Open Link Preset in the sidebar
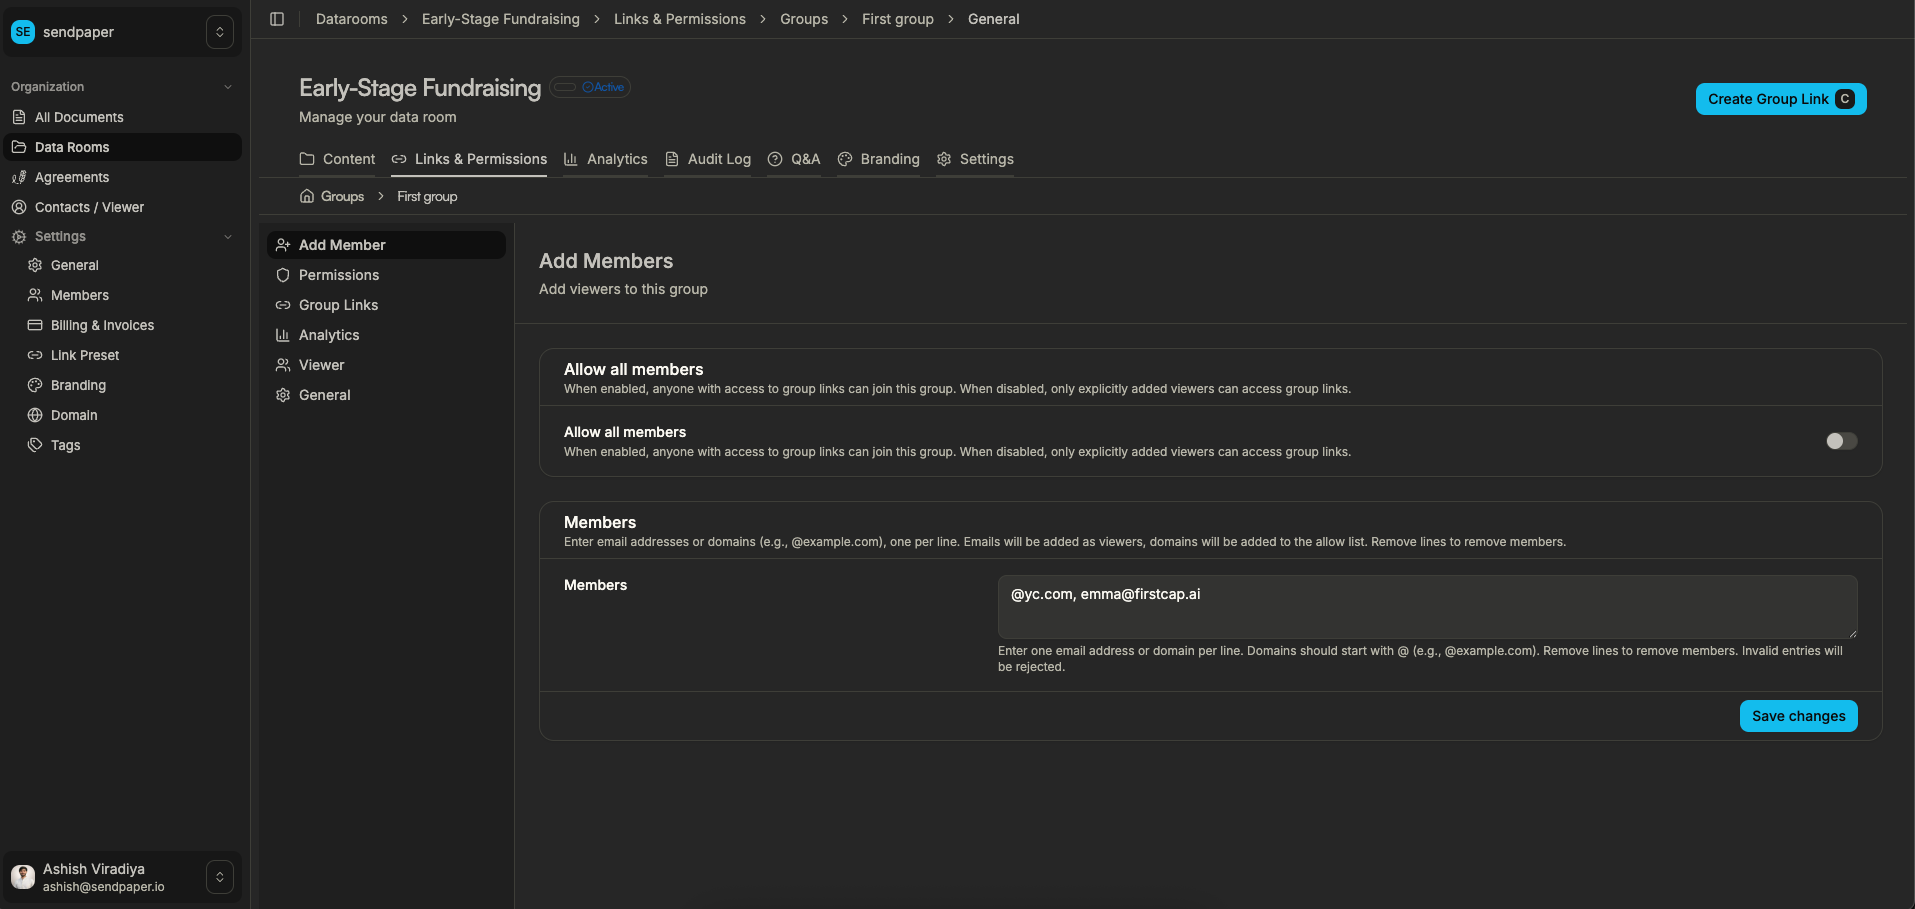This screenshot has width=1915, height=909. point(84,355)
